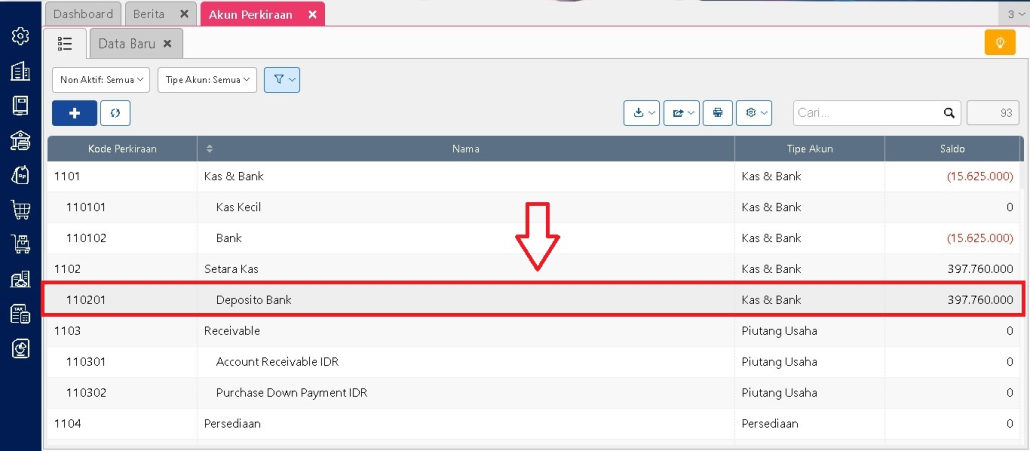Click the printer icon in toolbar
1030x451 pixels.
pyautogui.click(x=716, y=113)
